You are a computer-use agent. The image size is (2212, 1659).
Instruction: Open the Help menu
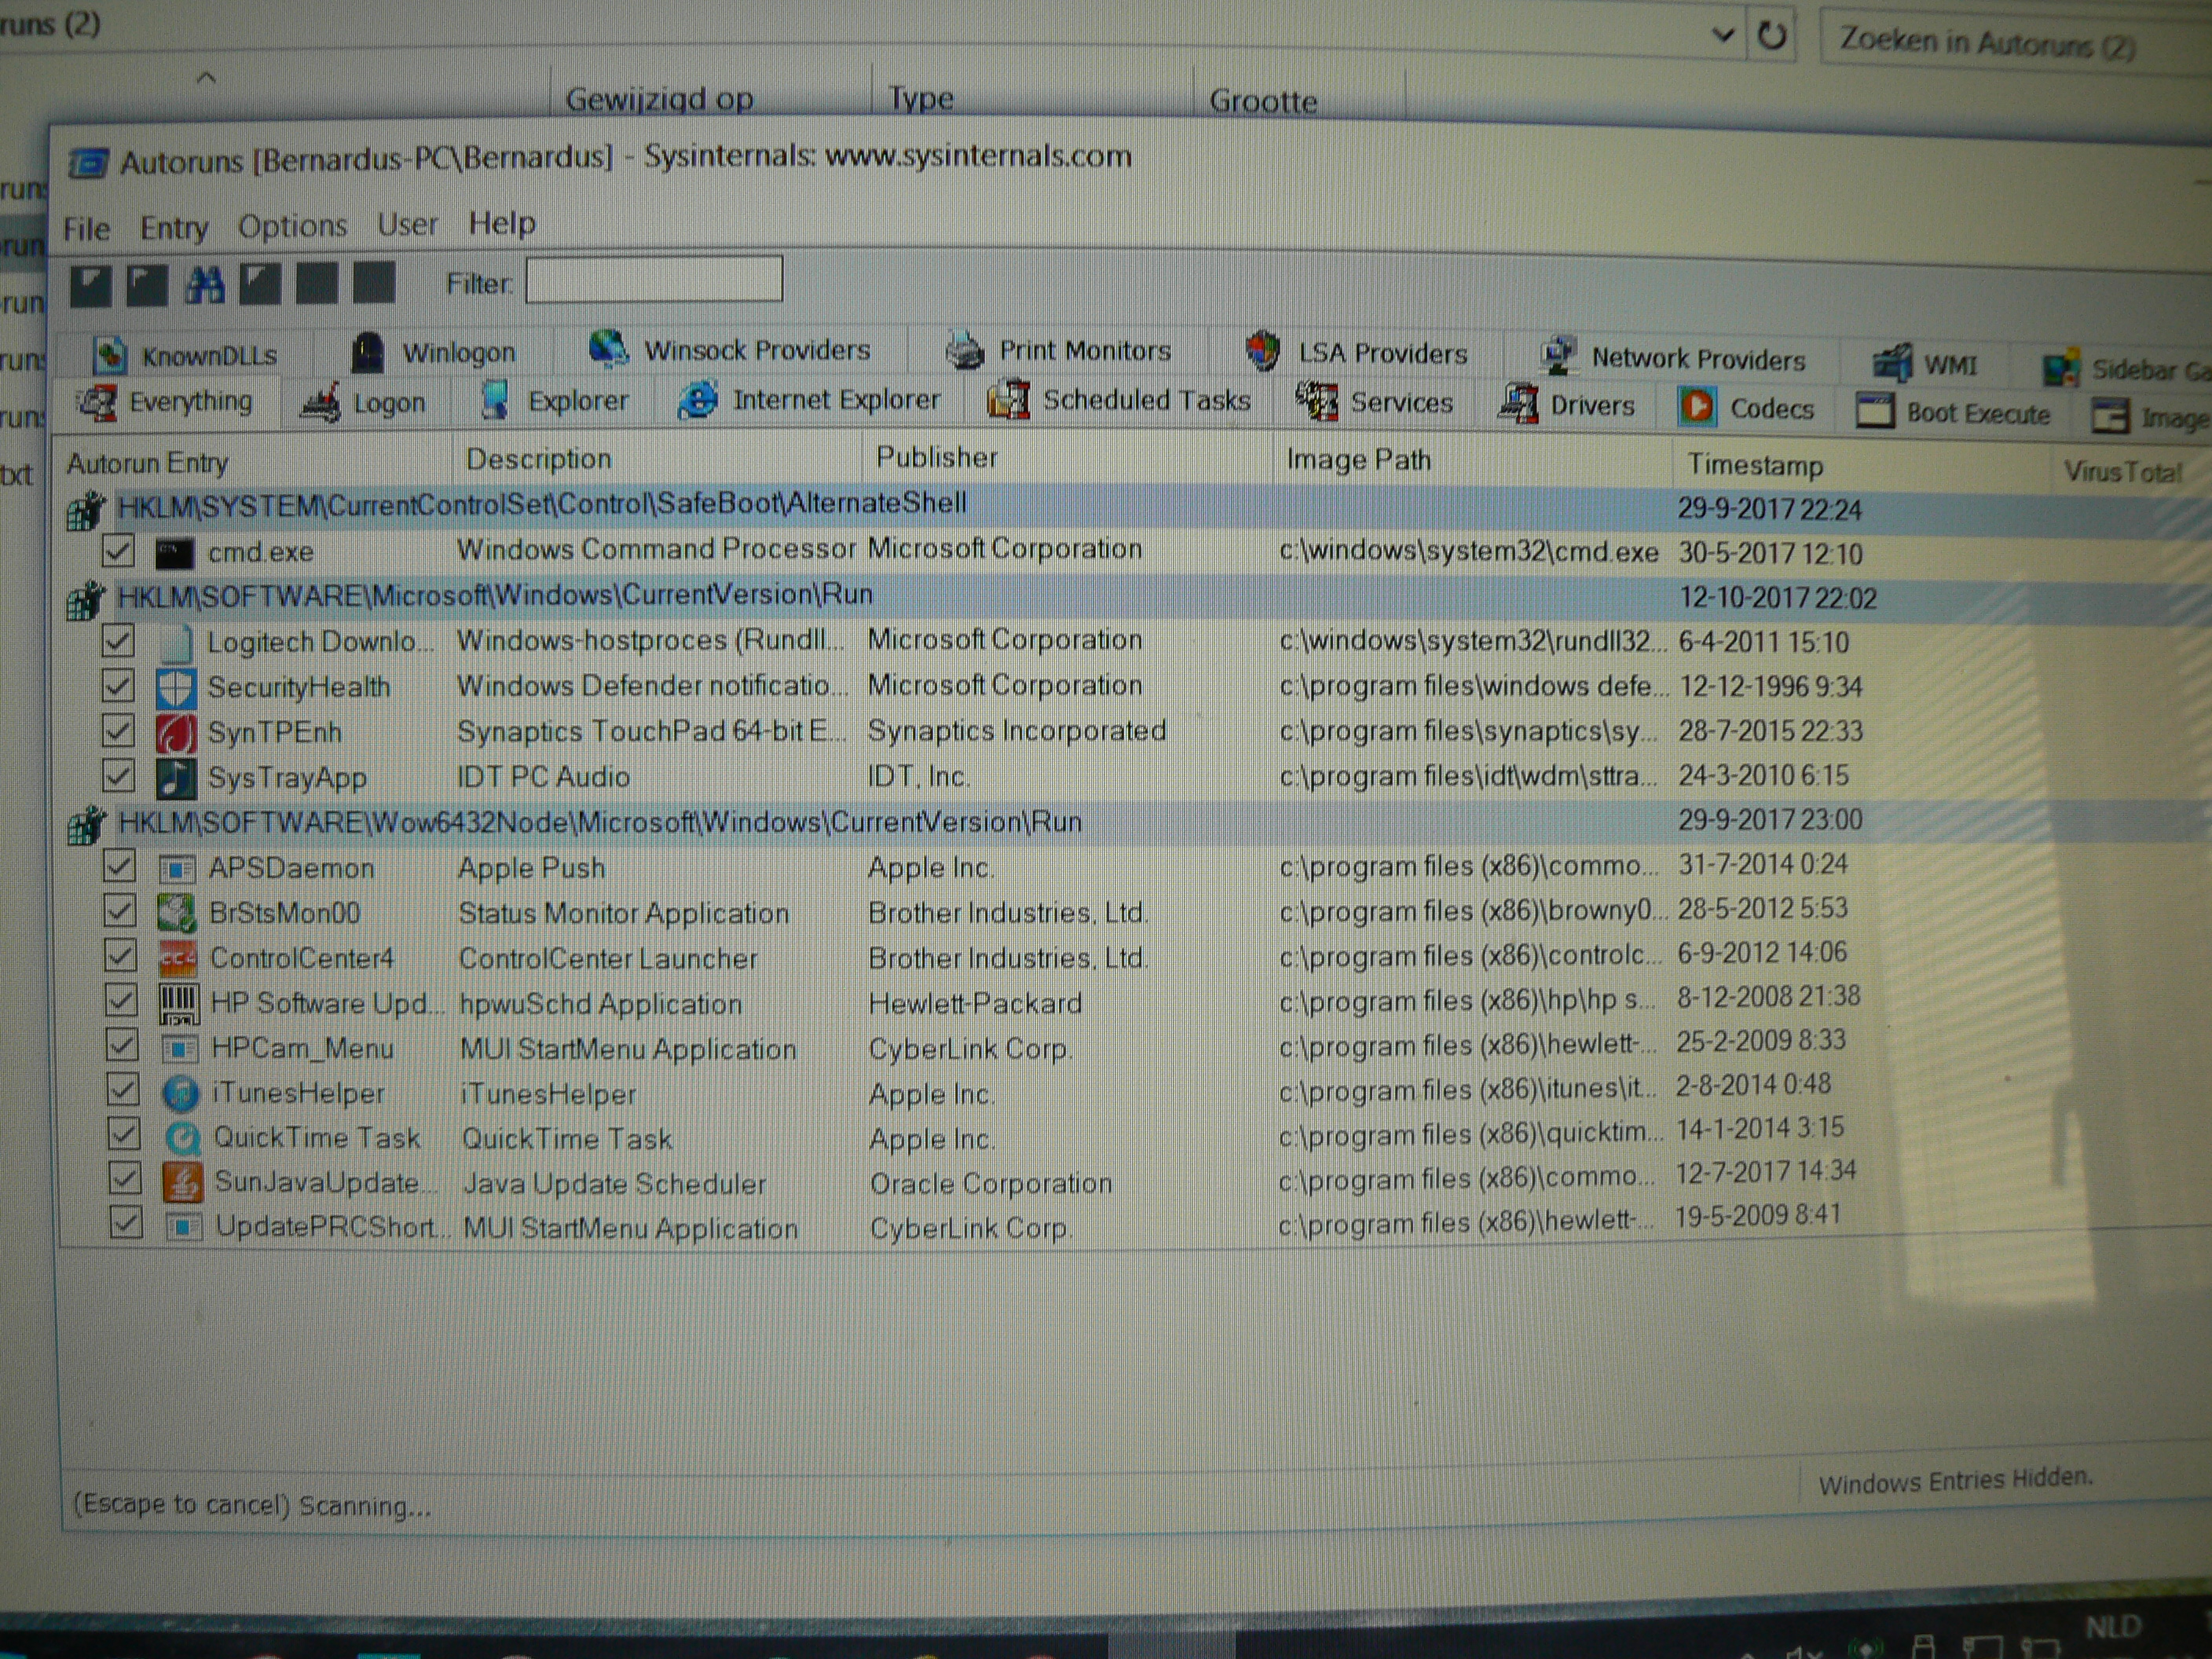(x=502, y=223)
